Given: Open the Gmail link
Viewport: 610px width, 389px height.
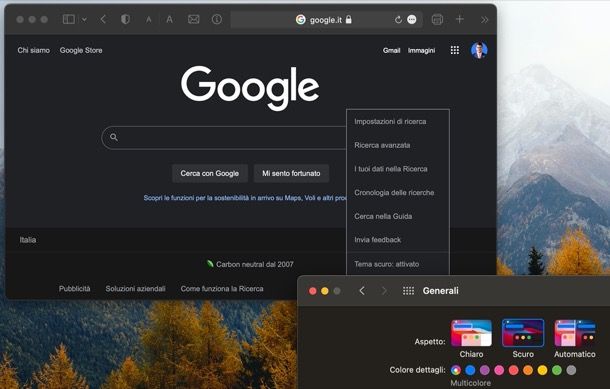Looking at the screenshot, I should (x=391, y=50).
